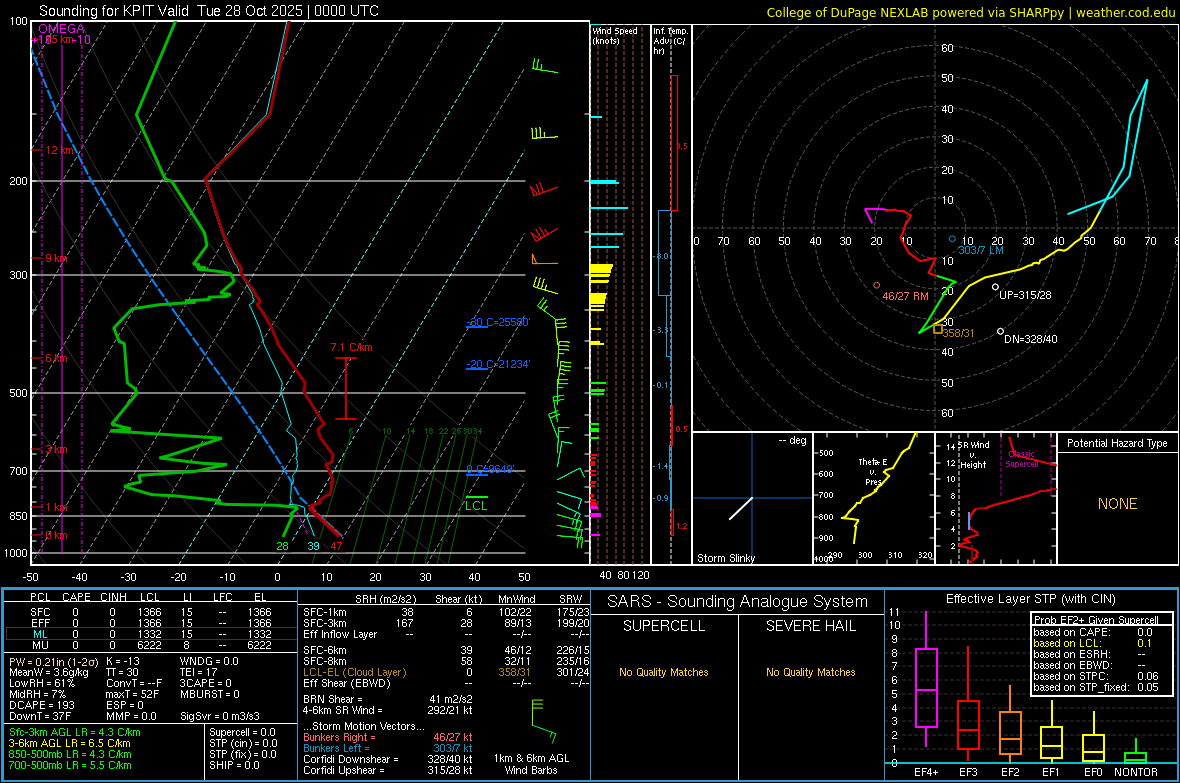Click the 'SR Wind v. Height' panel label
This screenshot has height=783, width=1180.
[975, 455]
